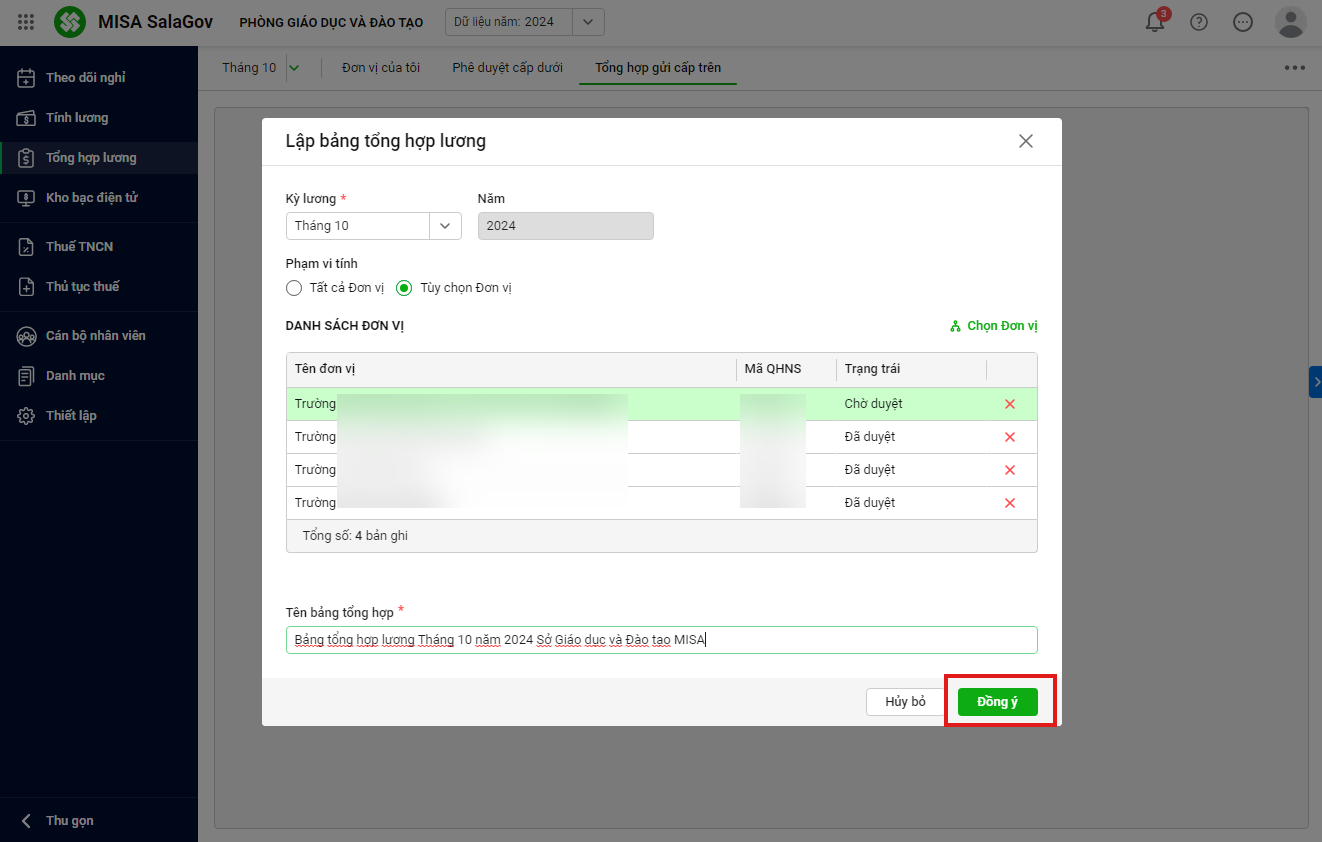
Task: Expand the Tháng 10 month selector in toolbar
Action: click(x=294, y=68)
